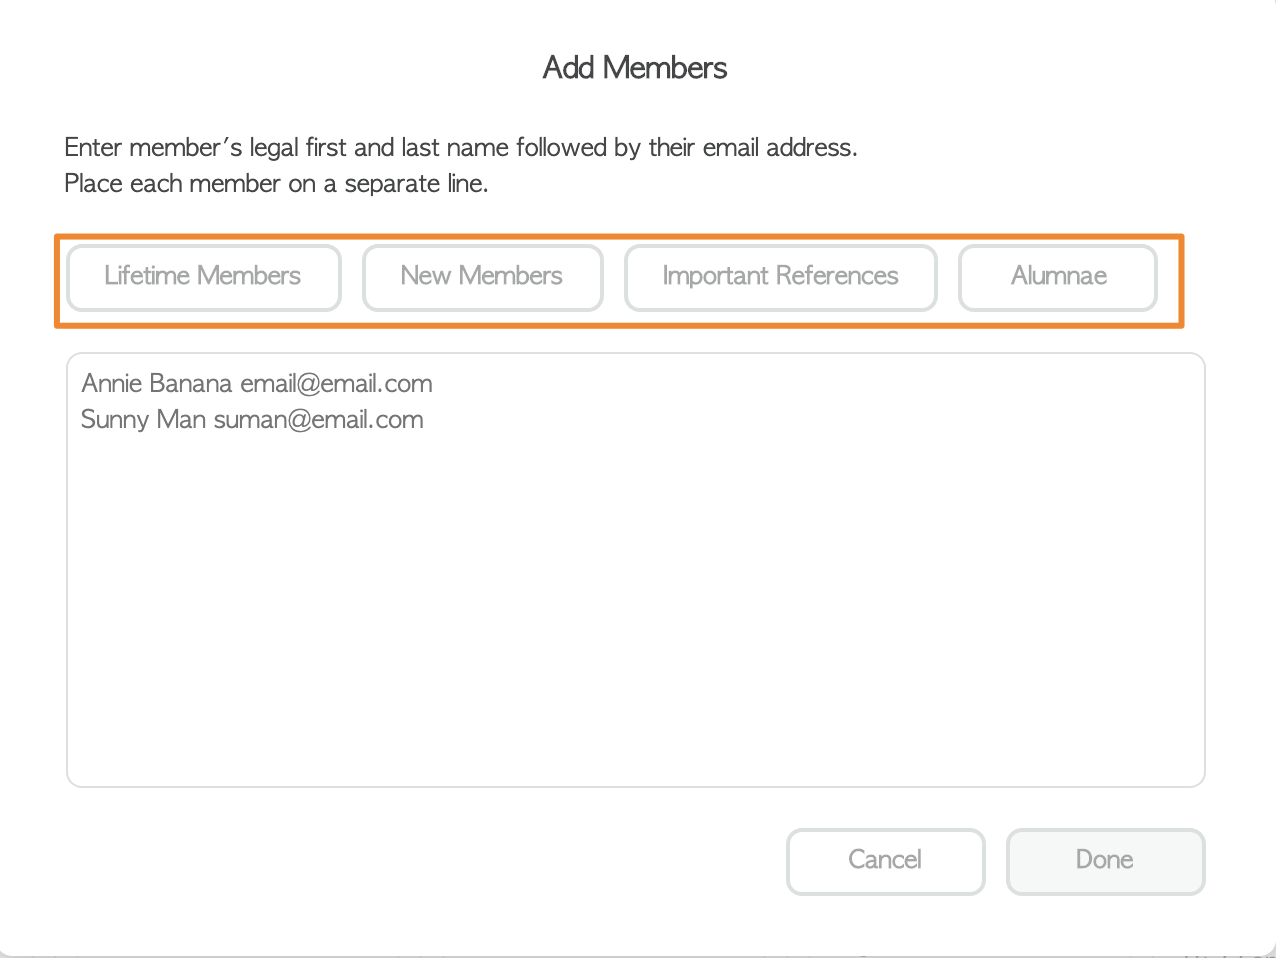Screen dimensions: 1276x958
Task: Click the Add Members dialog title
Action: 635,68
